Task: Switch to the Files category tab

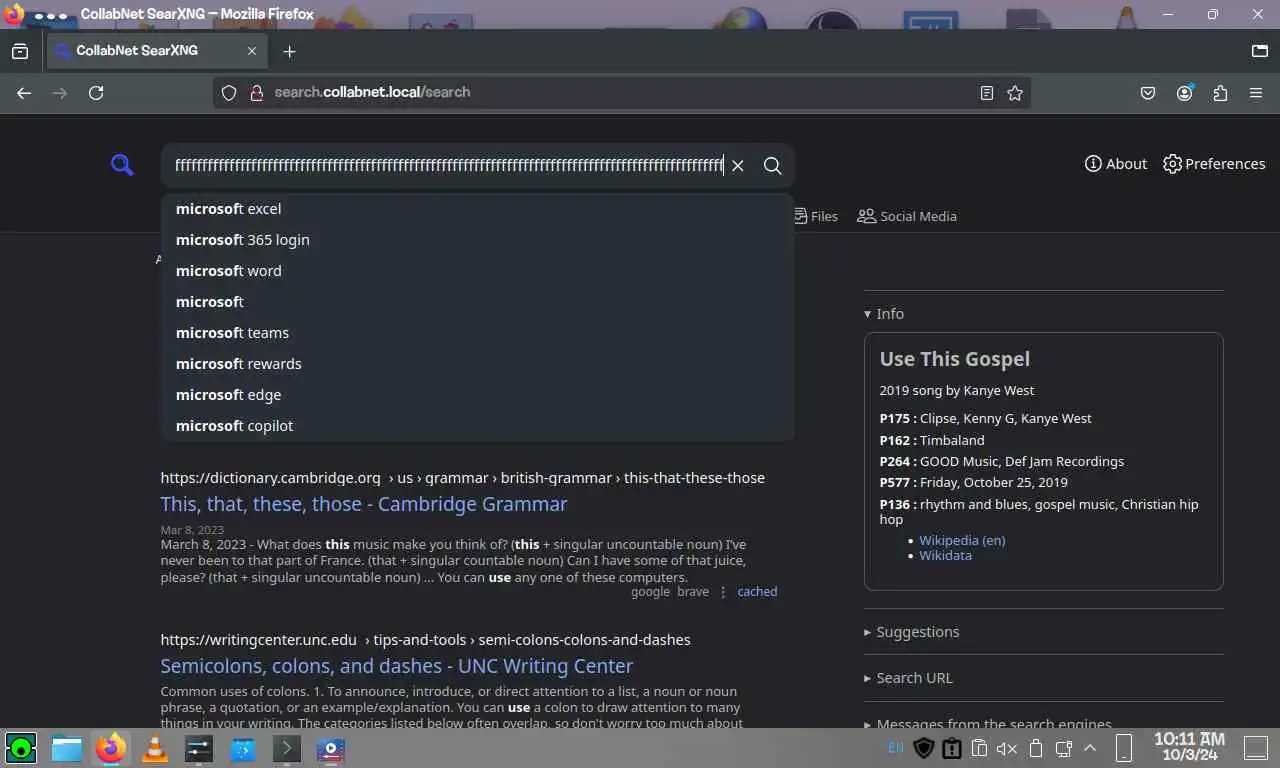Action: (816, 216)
